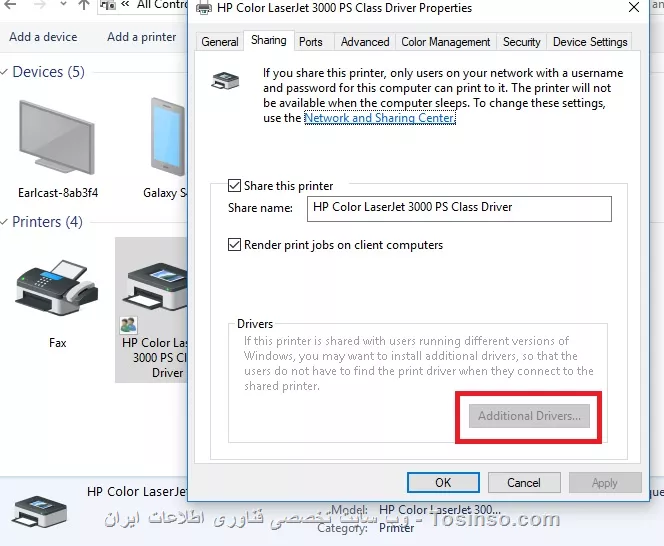
Task: Go to the Color Management tab
Action: point(445,42)
